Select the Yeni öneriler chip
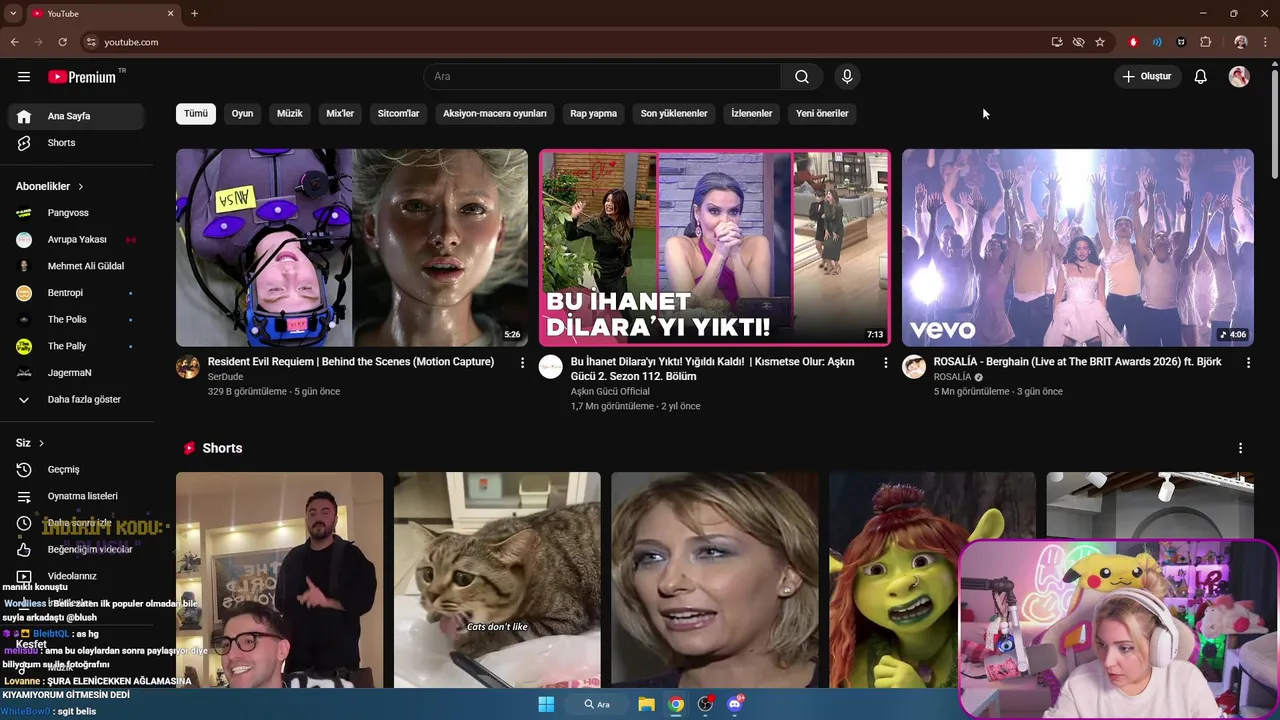1280x720 pixels. point(822,114)
